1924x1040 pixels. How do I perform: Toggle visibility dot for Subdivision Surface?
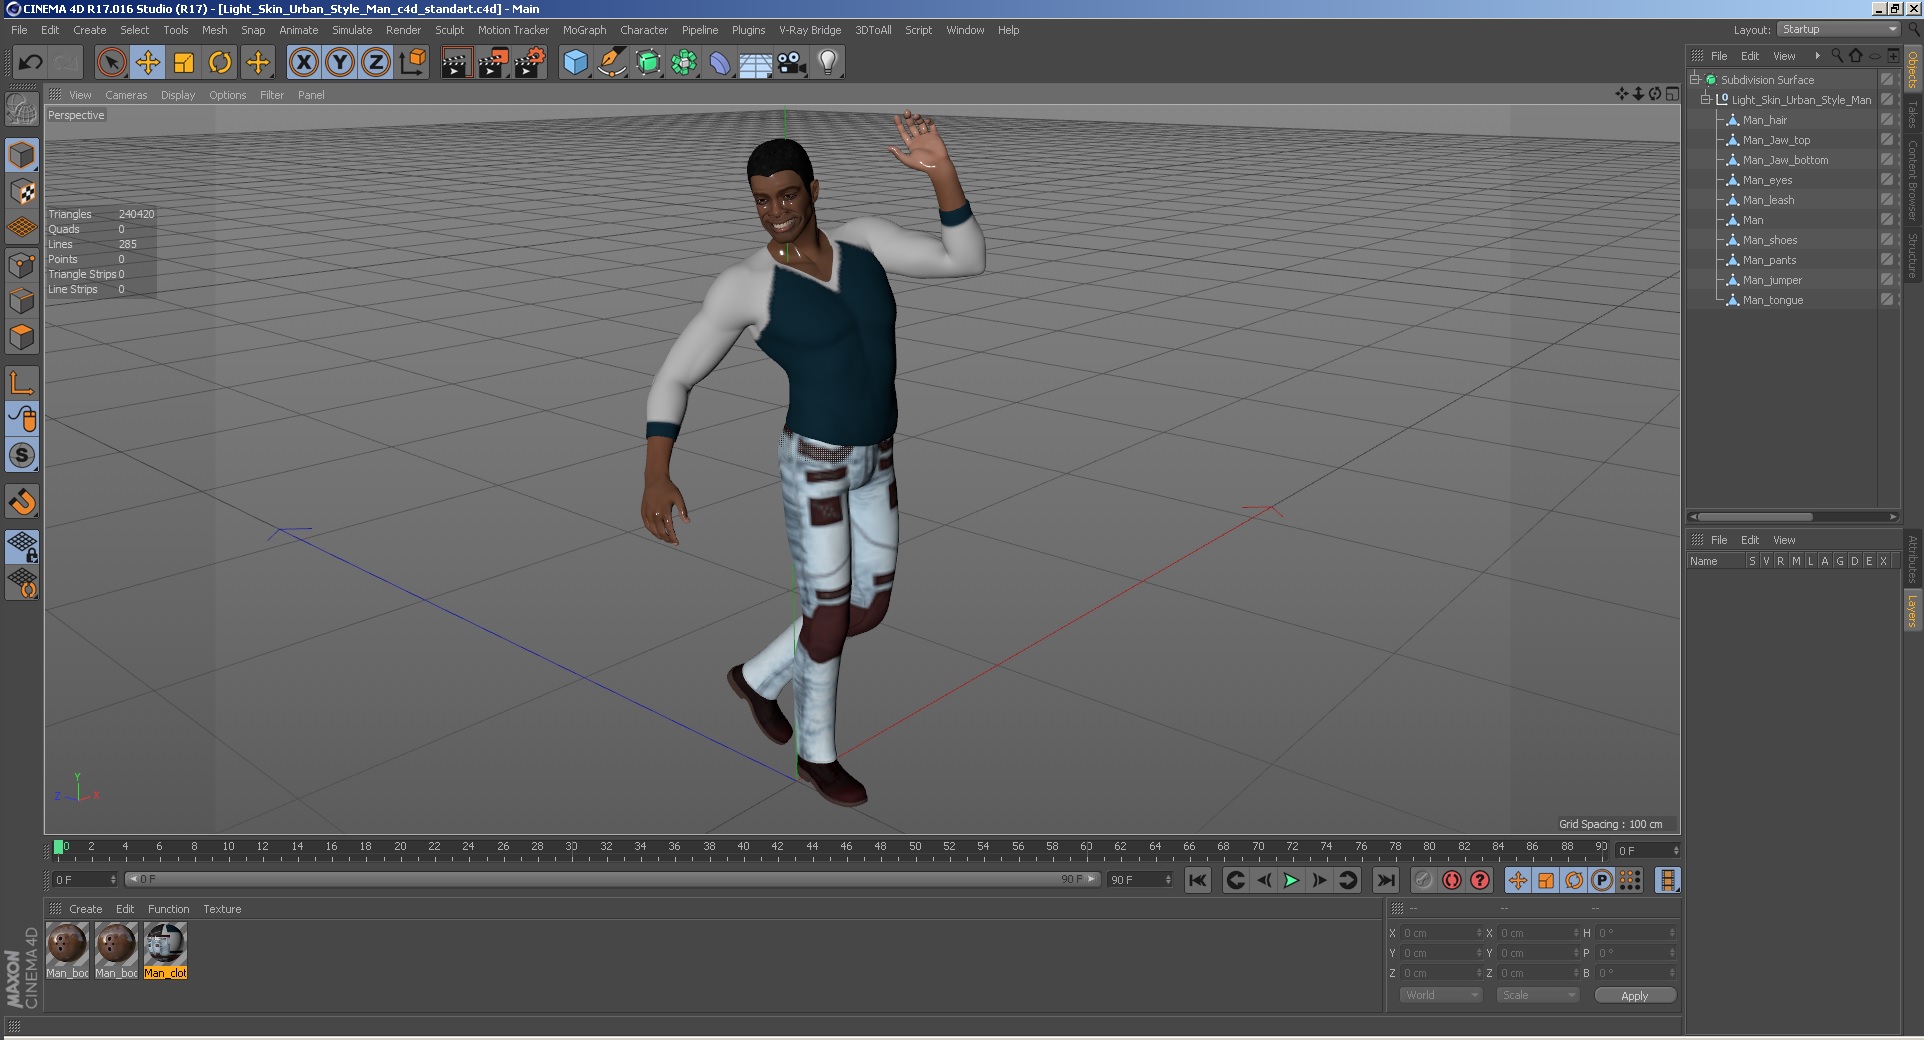(x=1886, y=80)
